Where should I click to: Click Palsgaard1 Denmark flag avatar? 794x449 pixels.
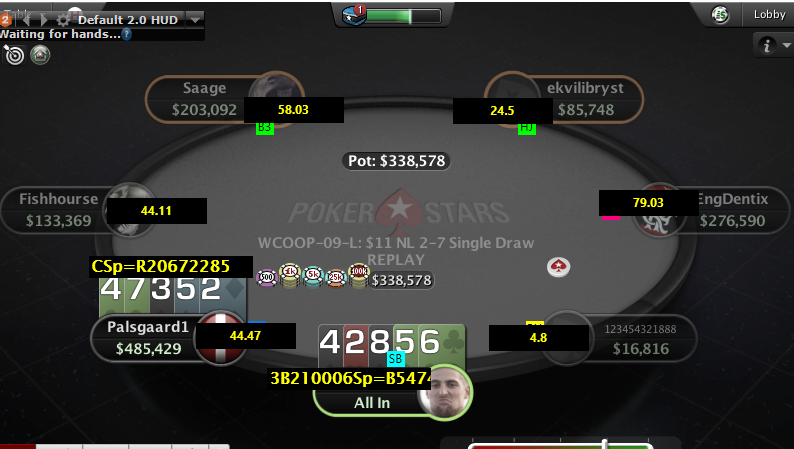219,337
